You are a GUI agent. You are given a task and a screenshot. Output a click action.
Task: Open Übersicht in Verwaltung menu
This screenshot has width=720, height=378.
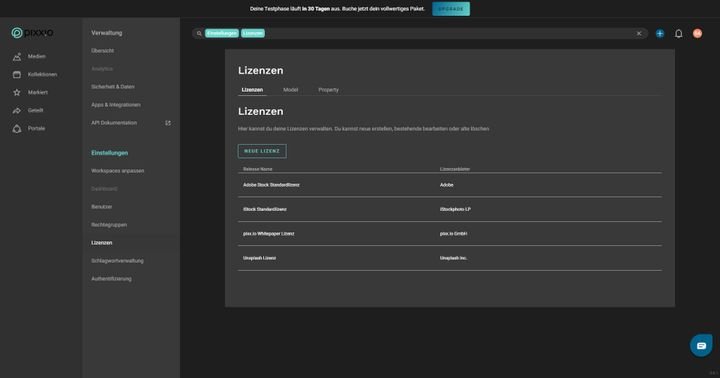click(102, 51)
